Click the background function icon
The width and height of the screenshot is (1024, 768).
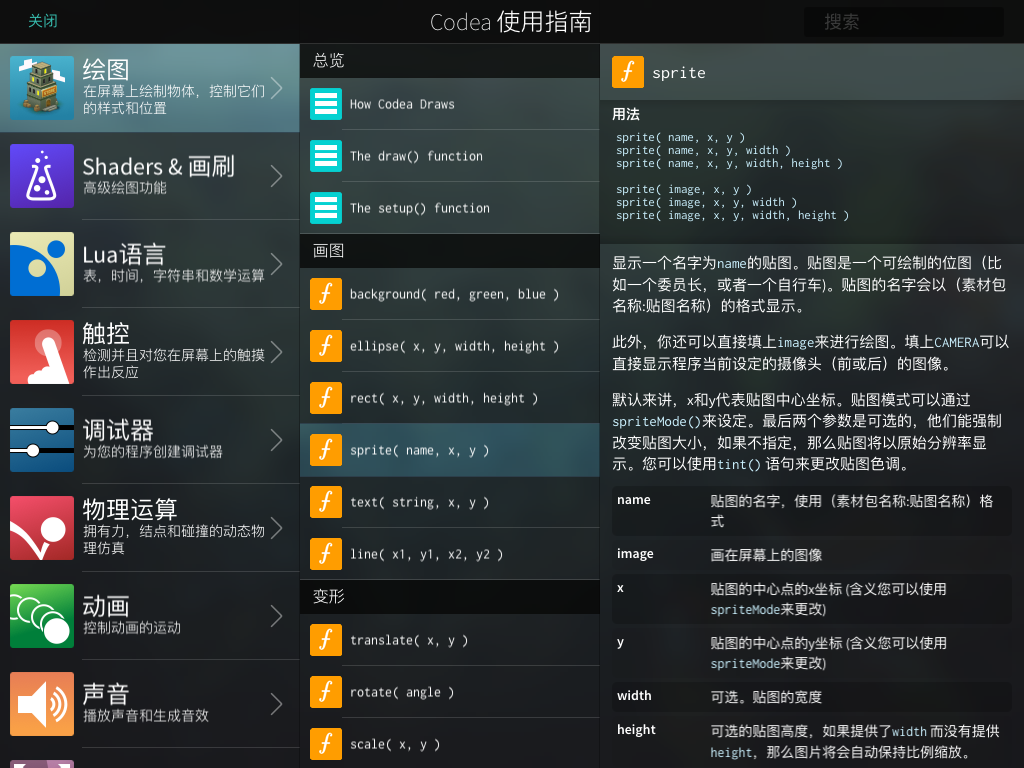click(x=326, y=294)
